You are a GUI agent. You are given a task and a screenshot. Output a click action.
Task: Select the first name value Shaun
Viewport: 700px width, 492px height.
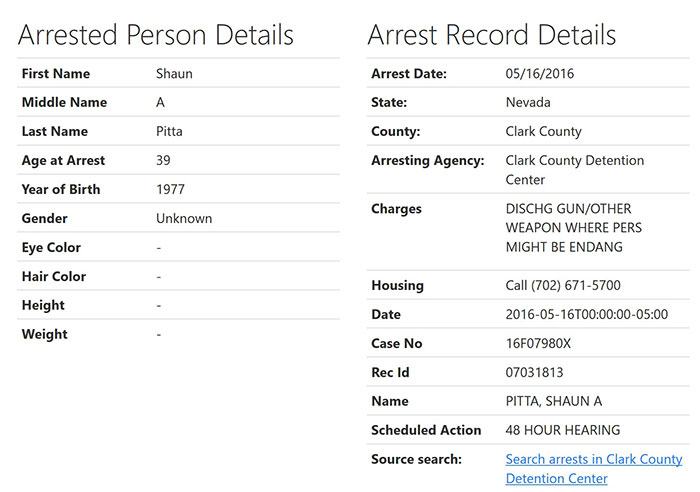point(173,74)
